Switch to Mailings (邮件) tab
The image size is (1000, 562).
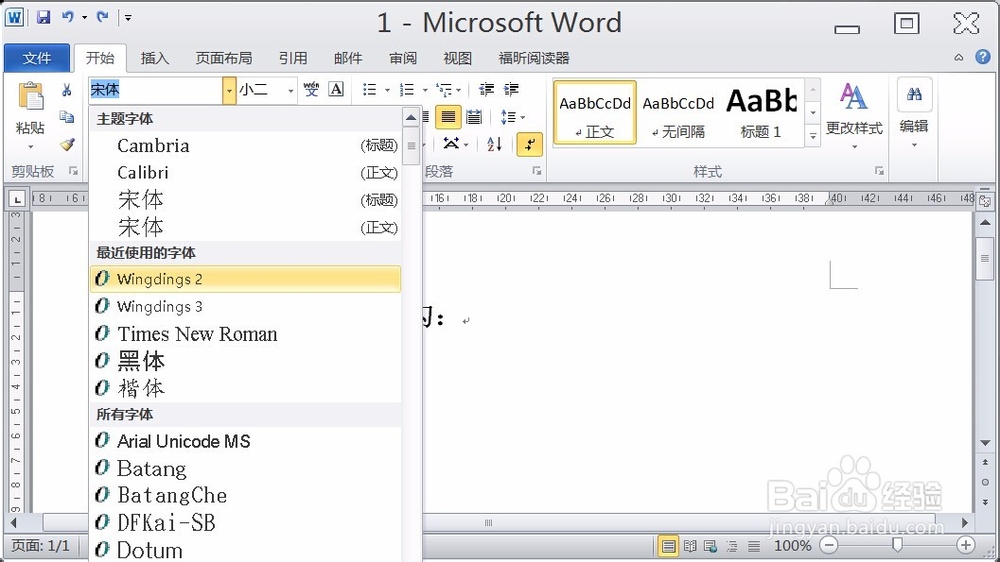pyautogui.click(x=348, y=58)
